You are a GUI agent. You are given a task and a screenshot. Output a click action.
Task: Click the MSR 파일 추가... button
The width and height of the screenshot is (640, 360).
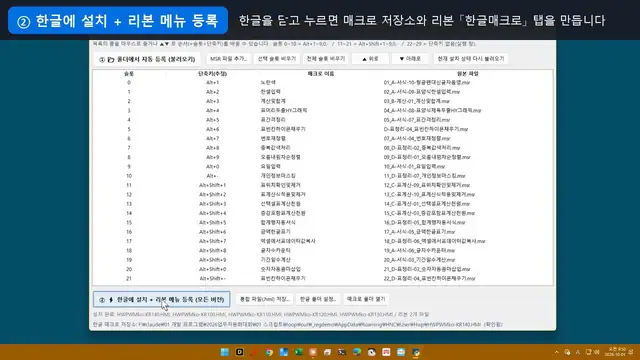(x=228, y=59)
